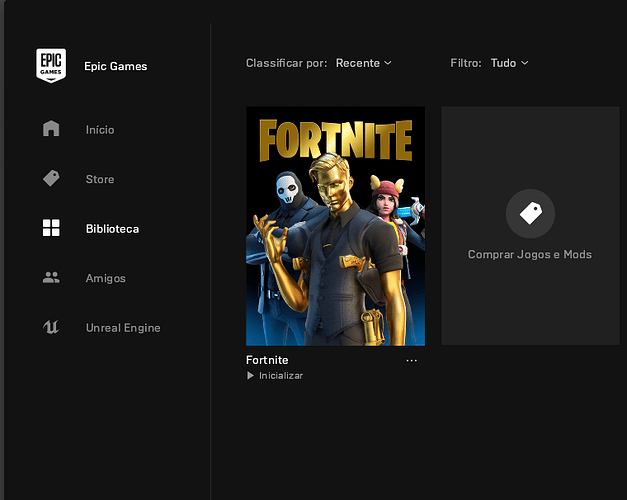
Task: Click the Amigos people icon
Action: click(51, 278)
